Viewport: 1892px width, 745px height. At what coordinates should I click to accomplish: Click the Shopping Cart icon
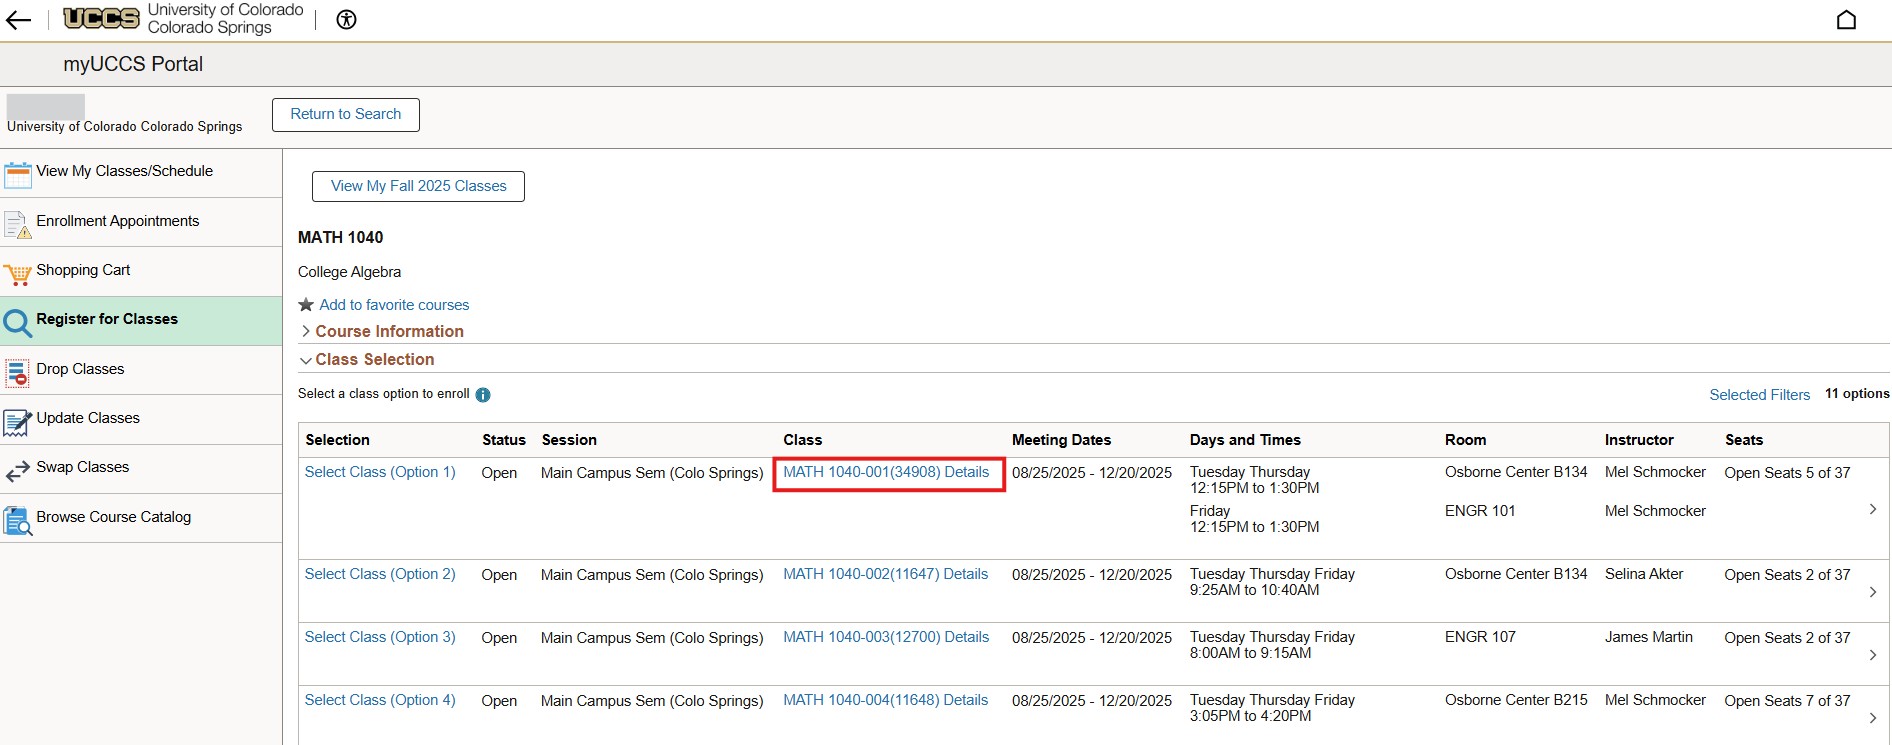click(18, 273)
